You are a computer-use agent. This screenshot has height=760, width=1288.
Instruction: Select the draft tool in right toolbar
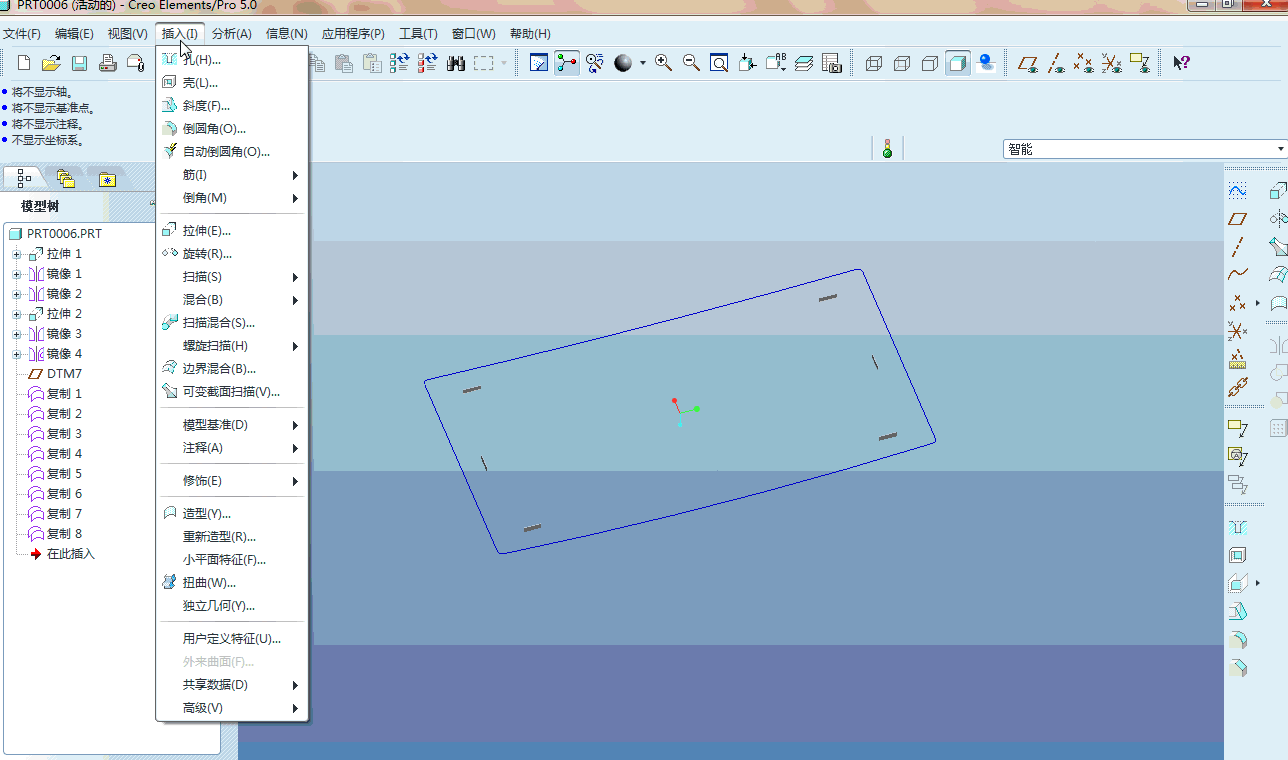tap(1238, 611)
